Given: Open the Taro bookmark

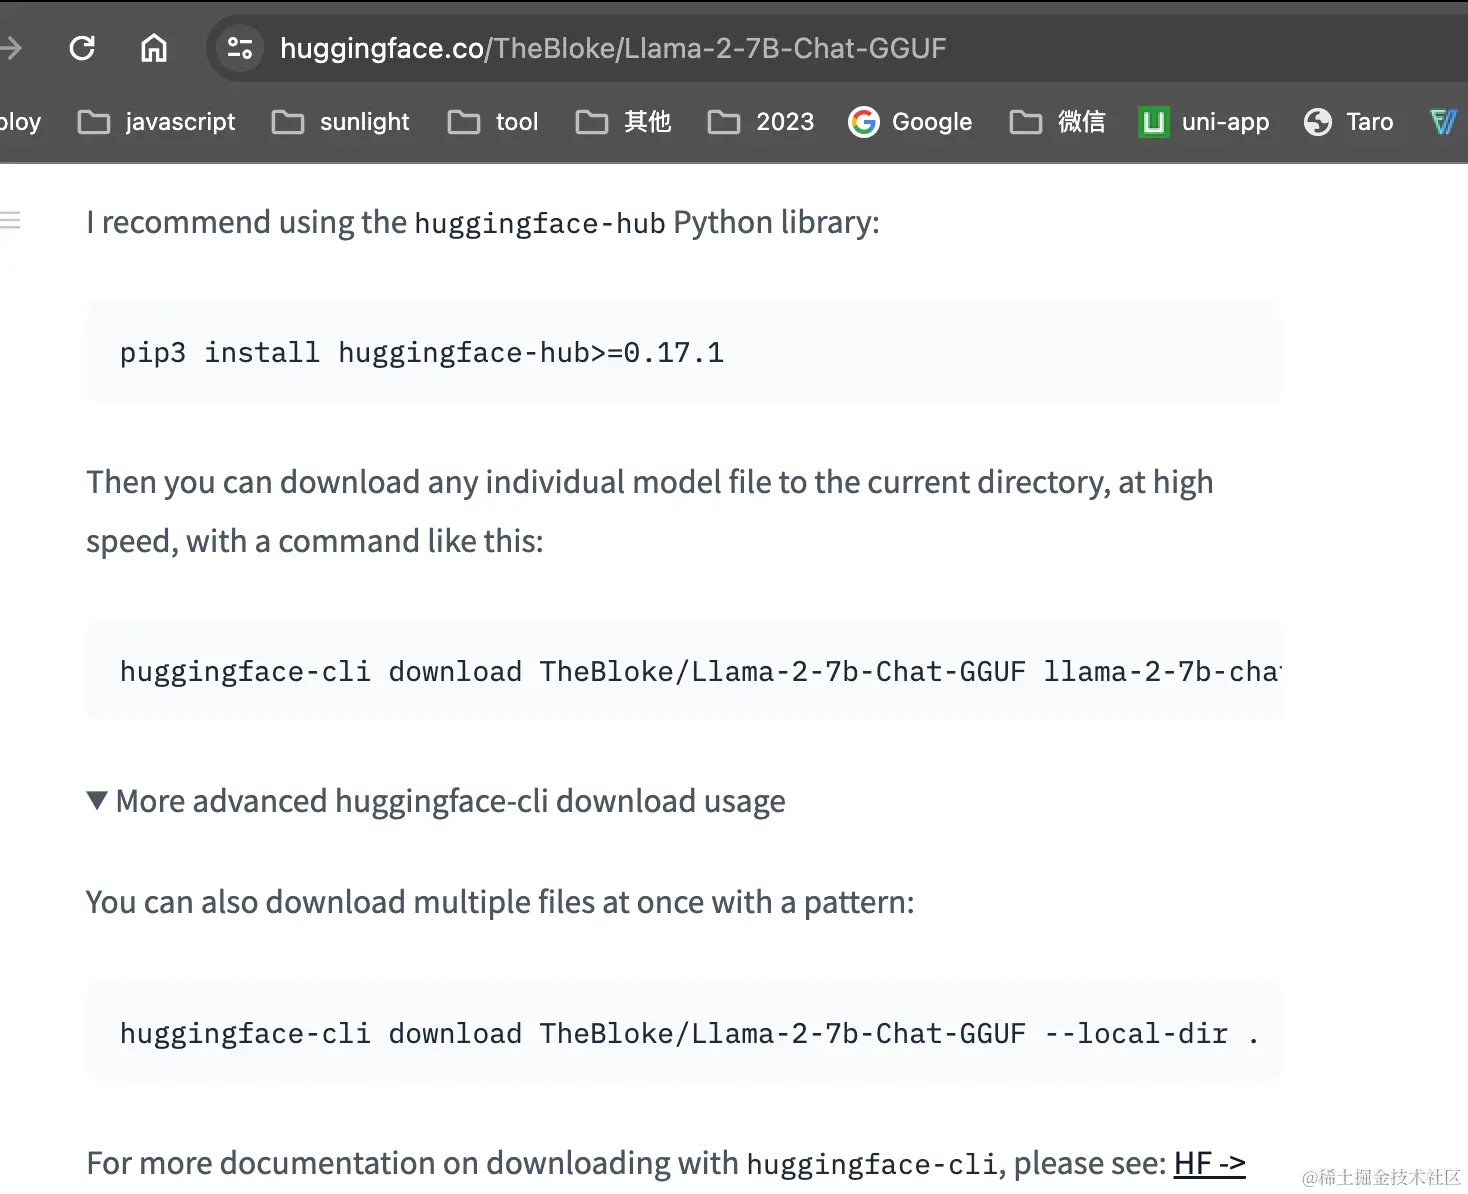Looking at the screenshot, I should point(1348,122).
